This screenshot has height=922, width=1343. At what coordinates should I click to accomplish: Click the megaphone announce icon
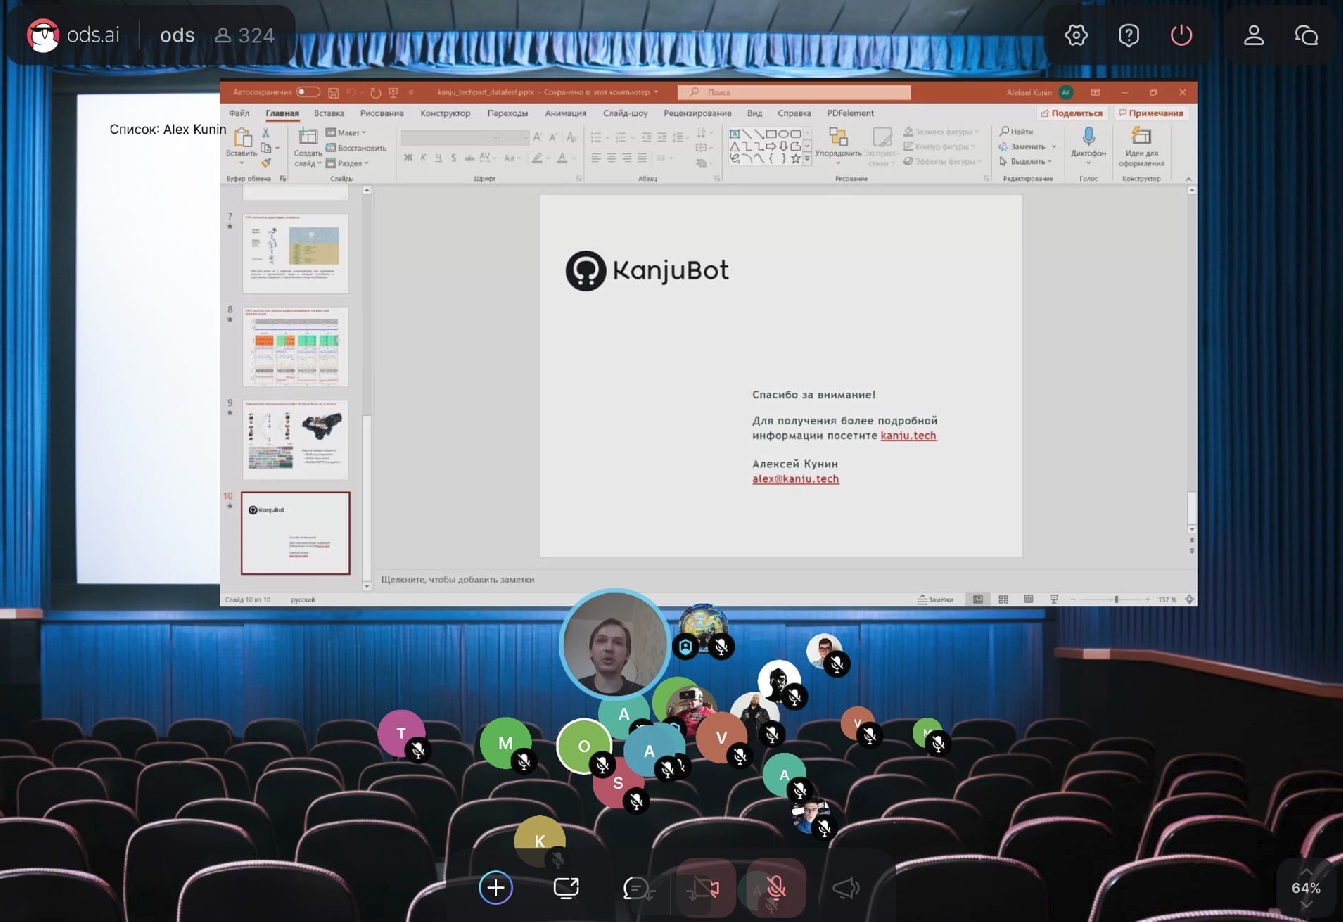846,887
